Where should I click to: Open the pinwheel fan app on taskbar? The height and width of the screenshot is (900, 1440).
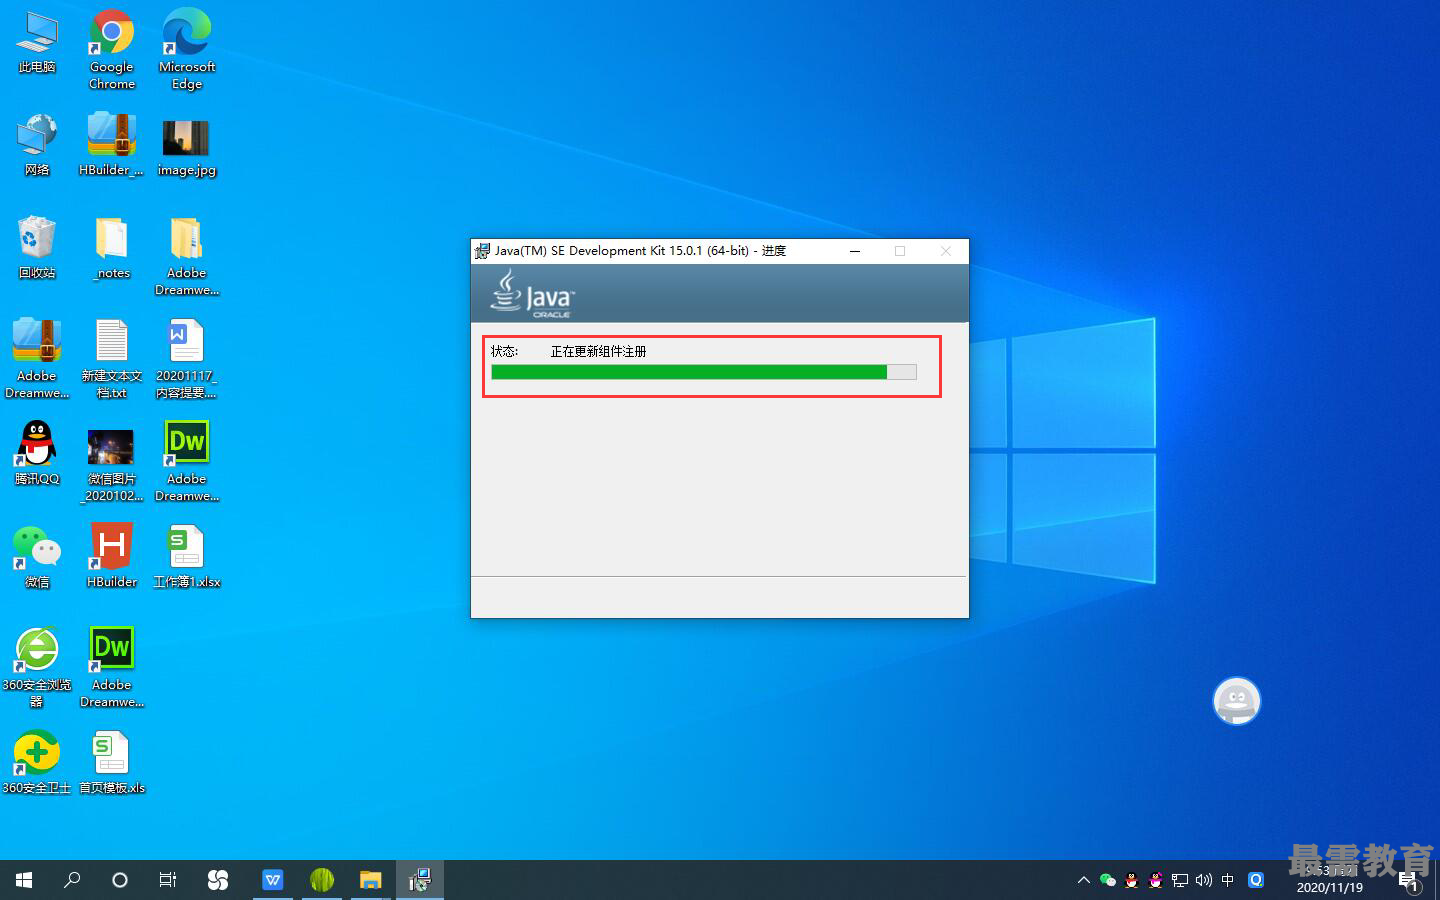(217, 880)
